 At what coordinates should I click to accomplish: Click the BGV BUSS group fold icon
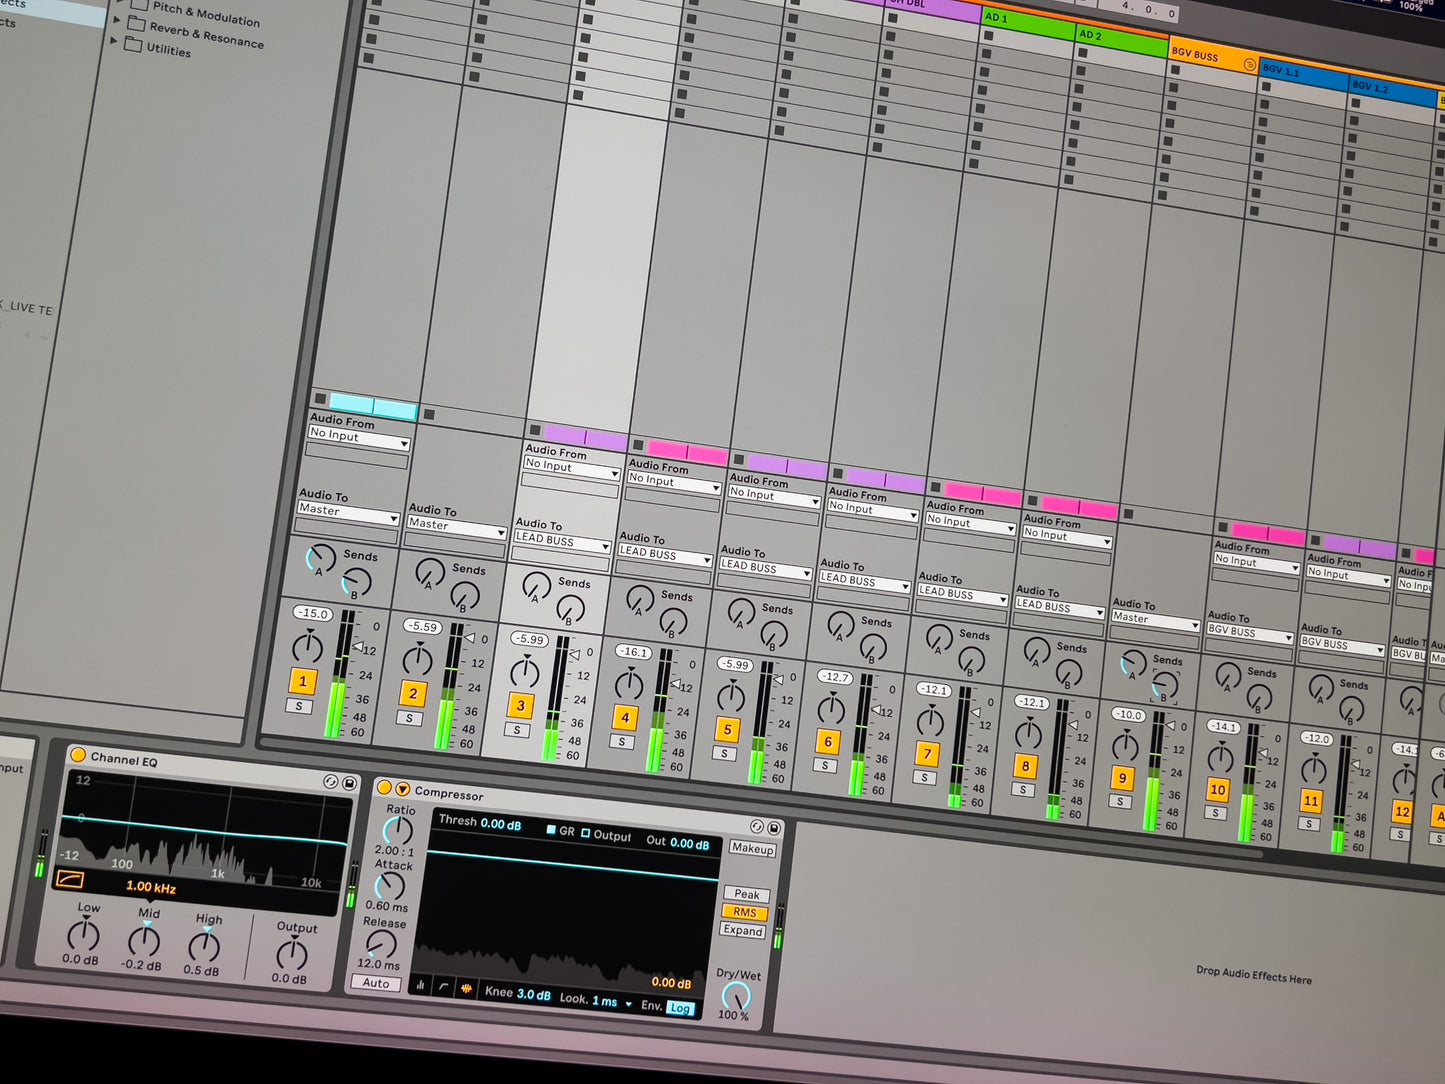tap(1249, 65)
